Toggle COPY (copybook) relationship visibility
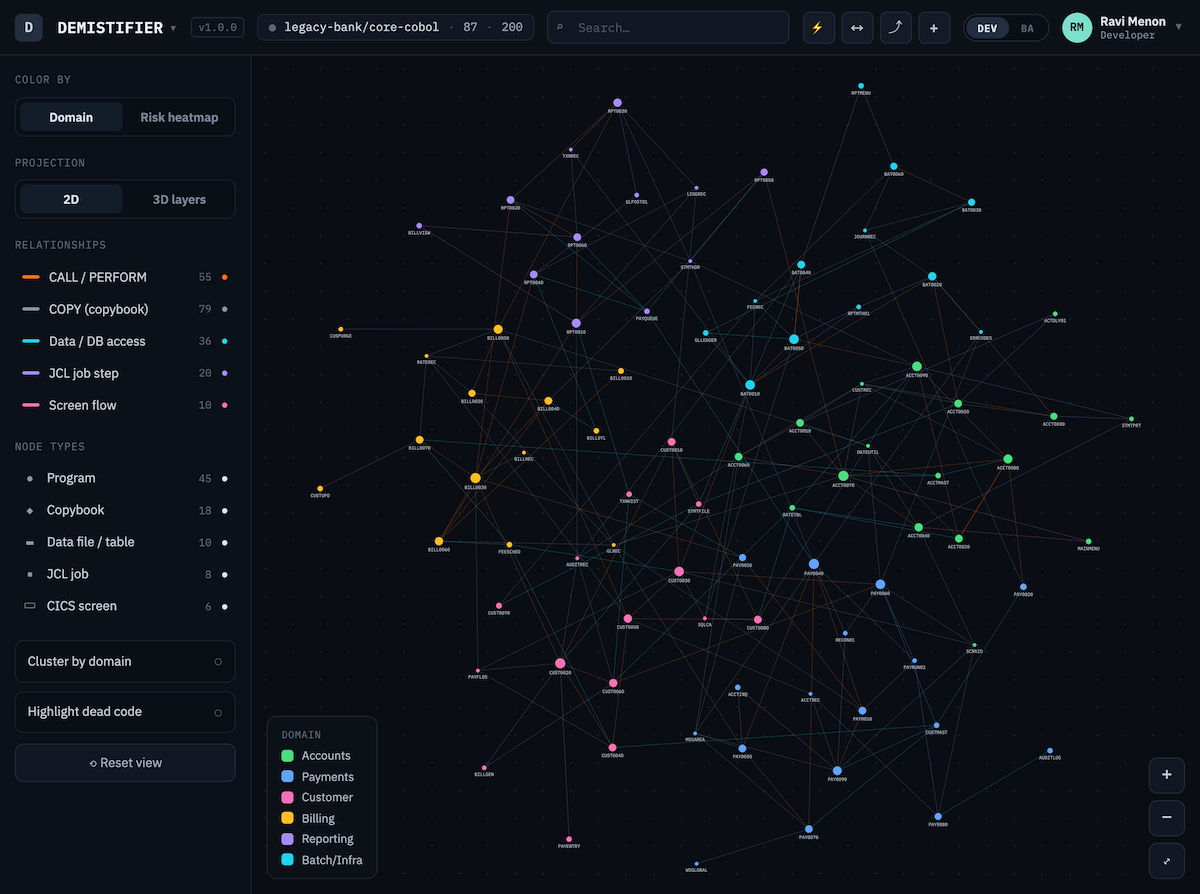This screenshot has width=1200, height=894. pos(125,309)
